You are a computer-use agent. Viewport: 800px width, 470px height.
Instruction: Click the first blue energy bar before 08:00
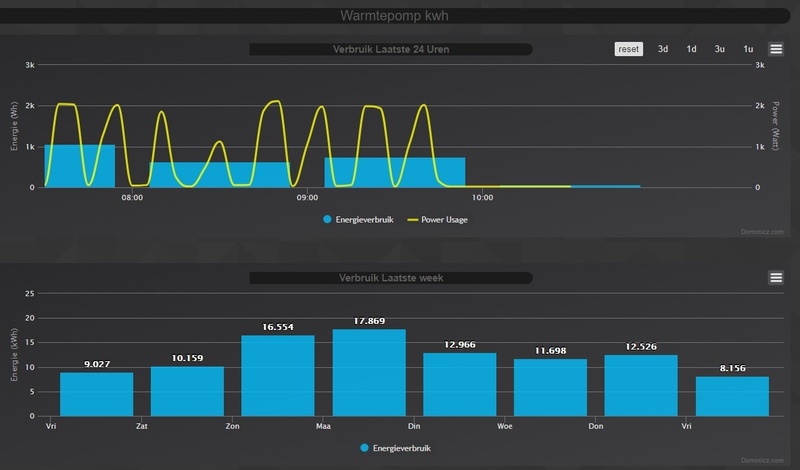coord(80,166)
